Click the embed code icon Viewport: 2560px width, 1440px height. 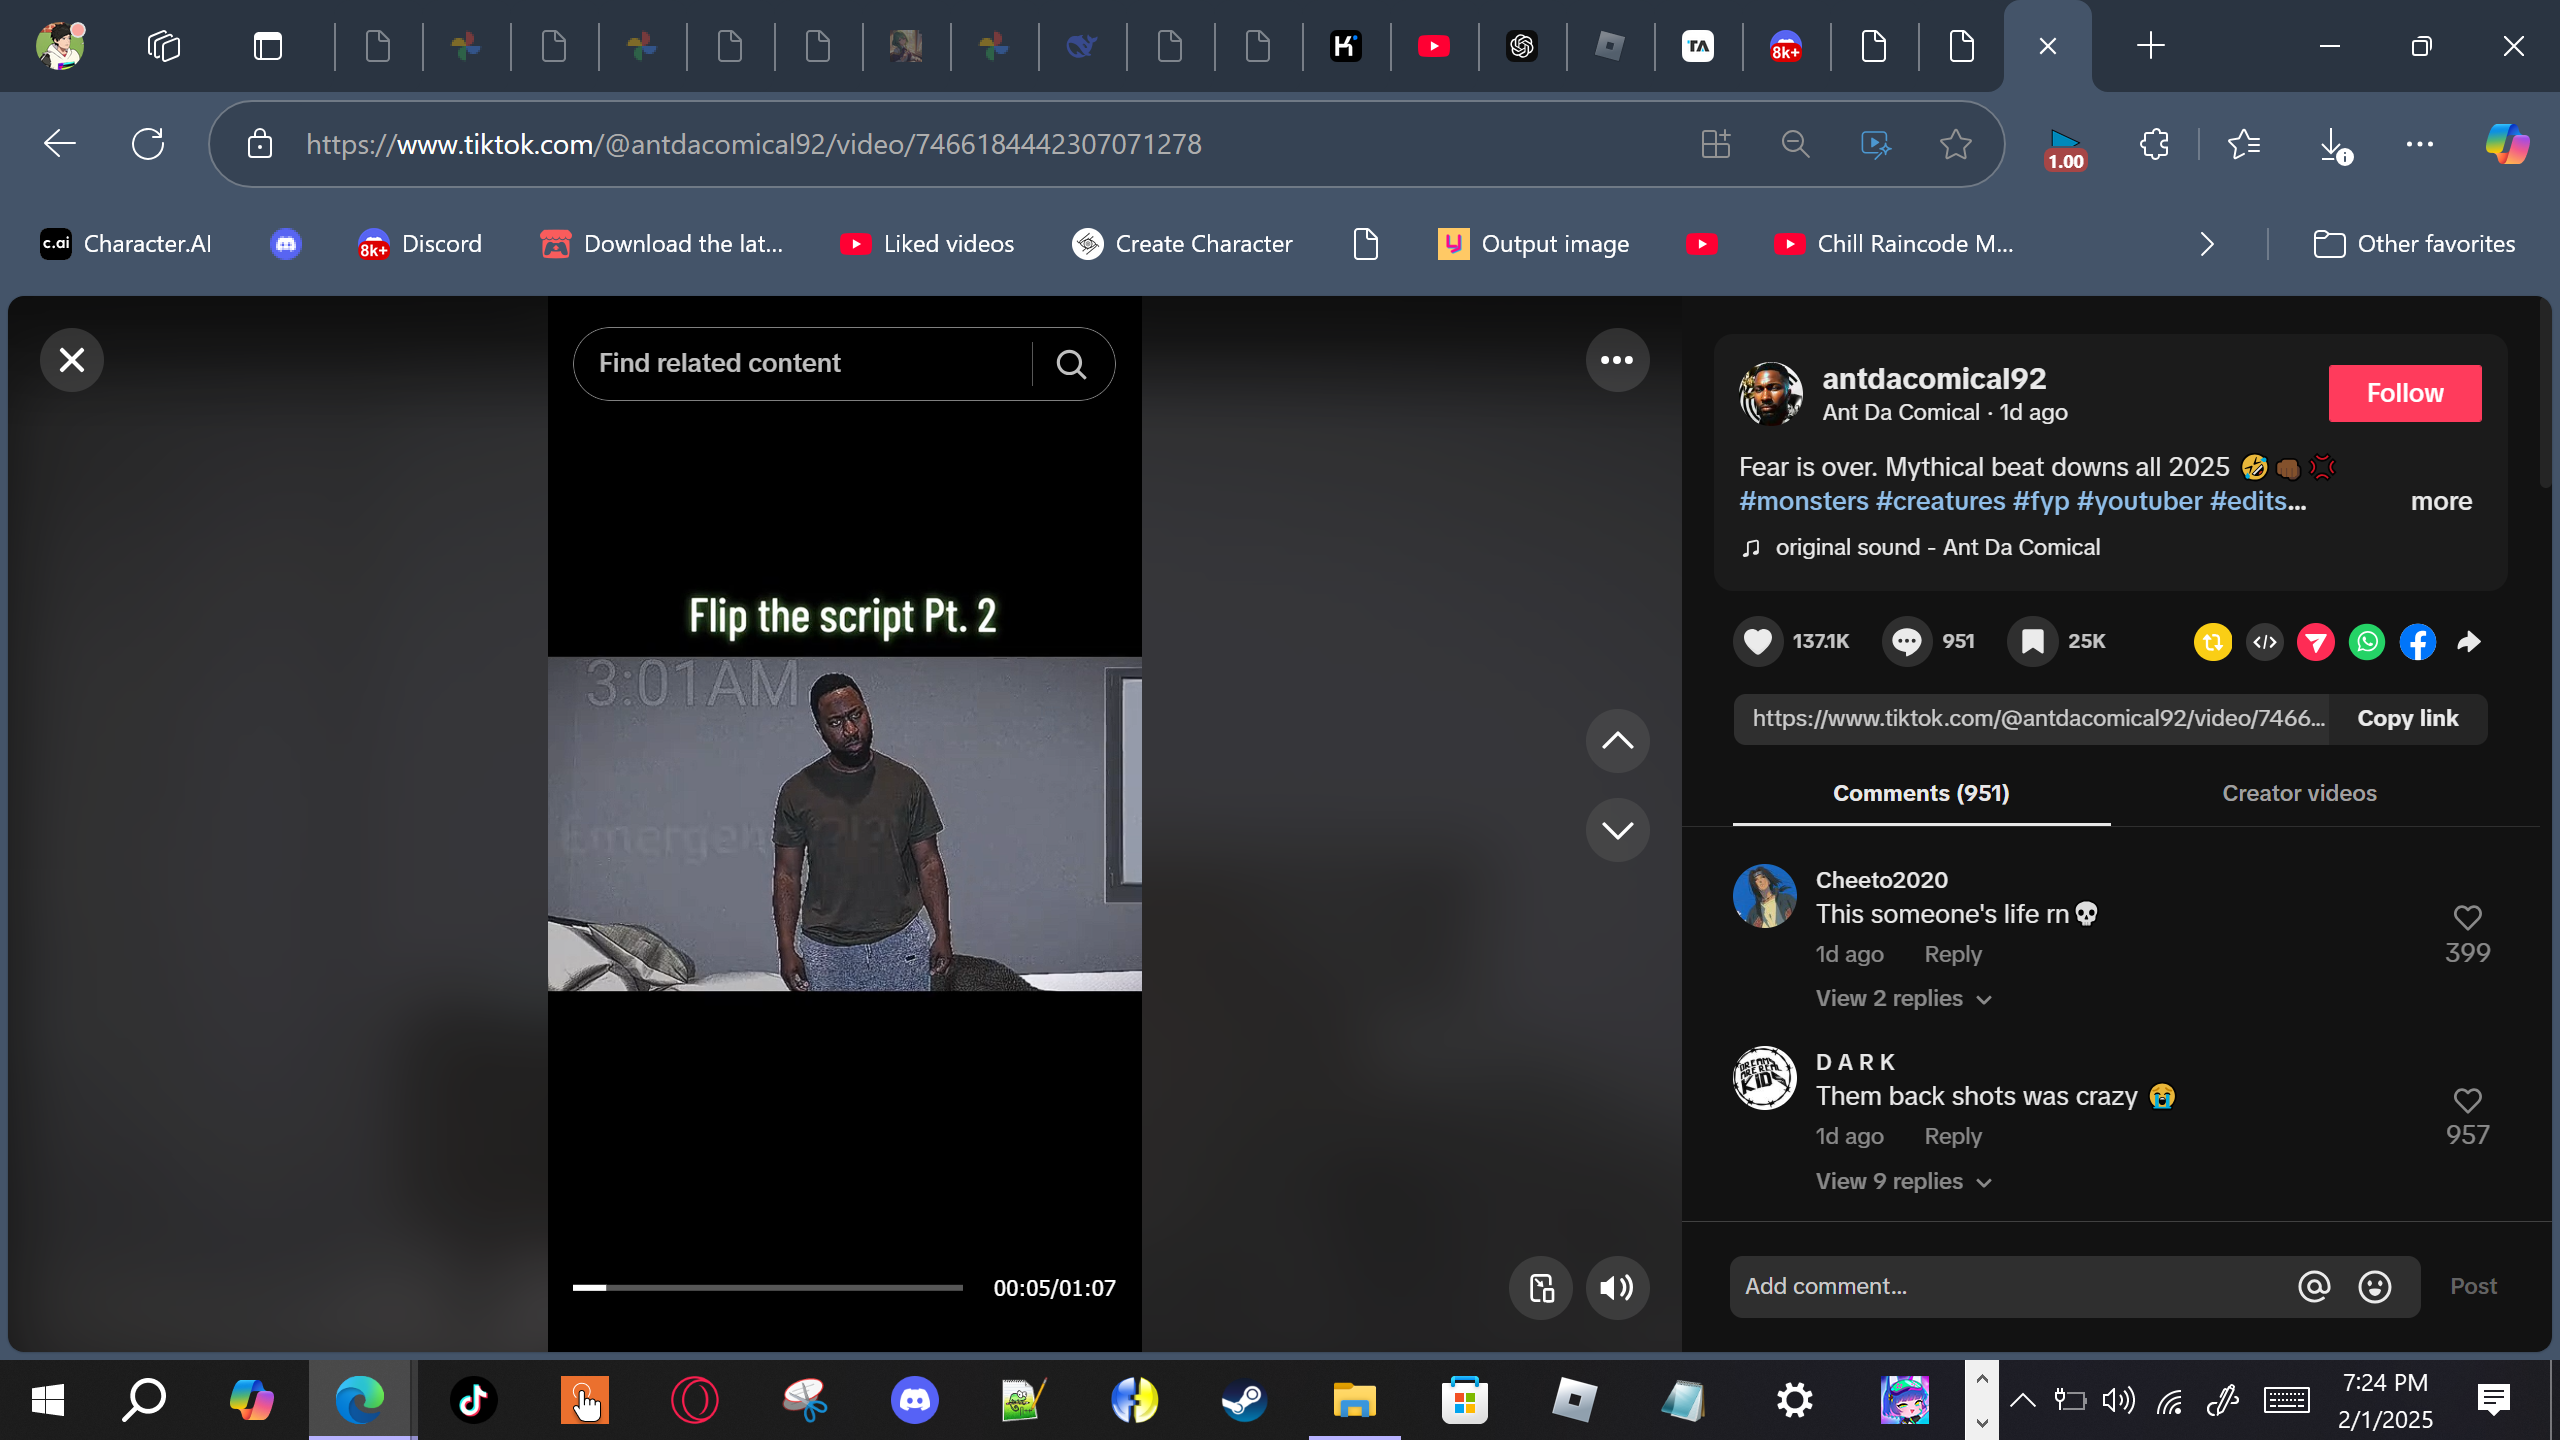[x=2265, y=642]
